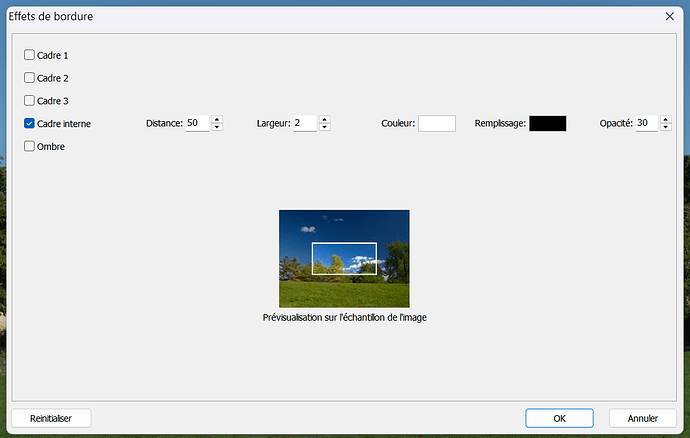Viewport: 690px width, 438px height.
Task: Enable the Cadre 2 checkbox
Action: click(29, 78)
